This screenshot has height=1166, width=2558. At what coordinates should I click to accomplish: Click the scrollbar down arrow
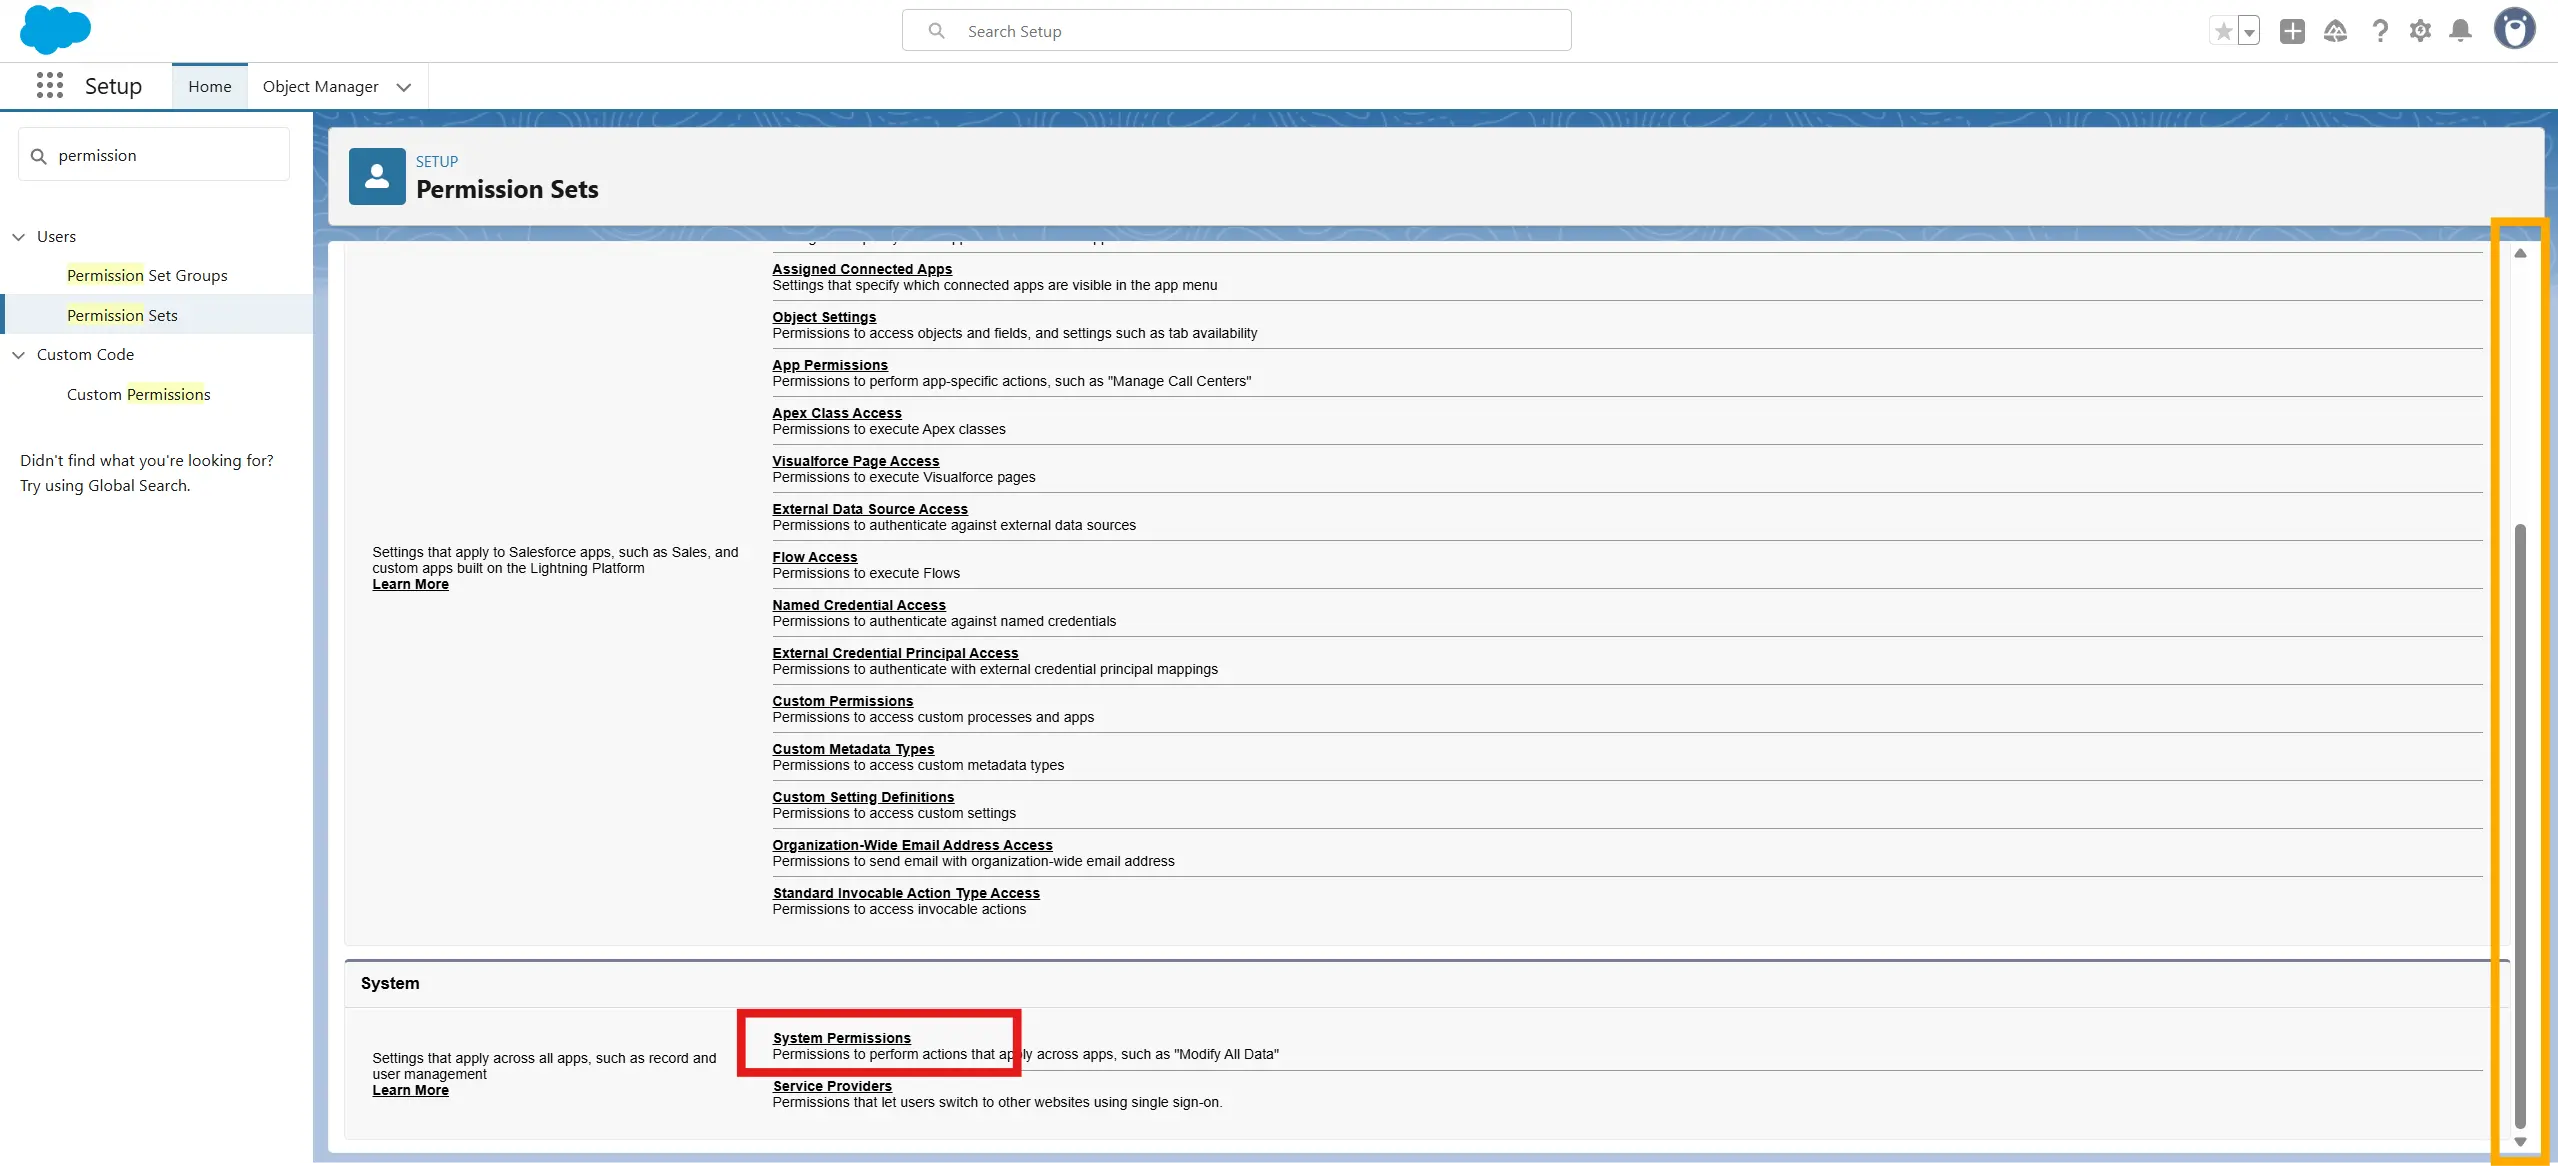click(2520, 1142)
